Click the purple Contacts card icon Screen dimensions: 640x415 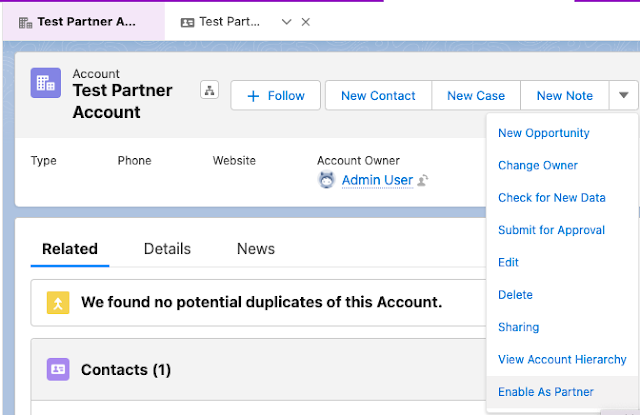coord(58,369)
